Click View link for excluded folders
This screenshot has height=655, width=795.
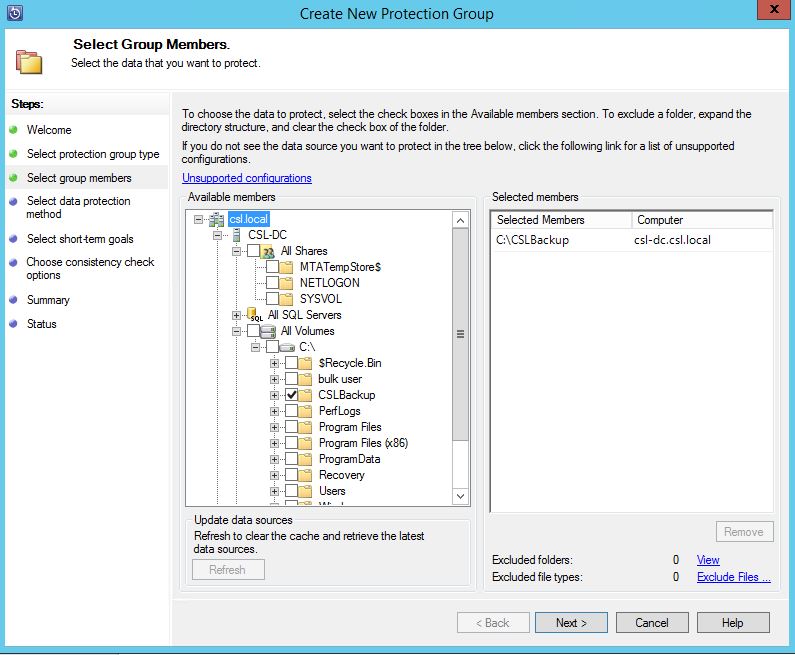tap(708, 560)
